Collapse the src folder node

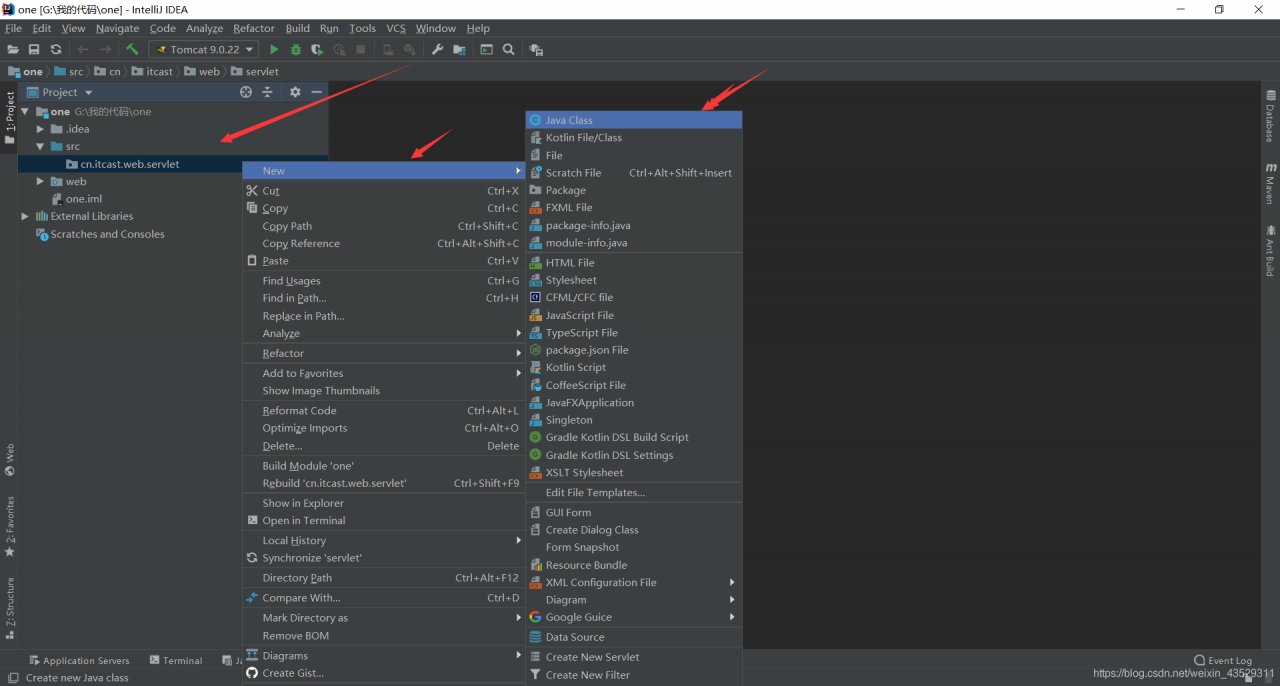(x=40, y=147)
